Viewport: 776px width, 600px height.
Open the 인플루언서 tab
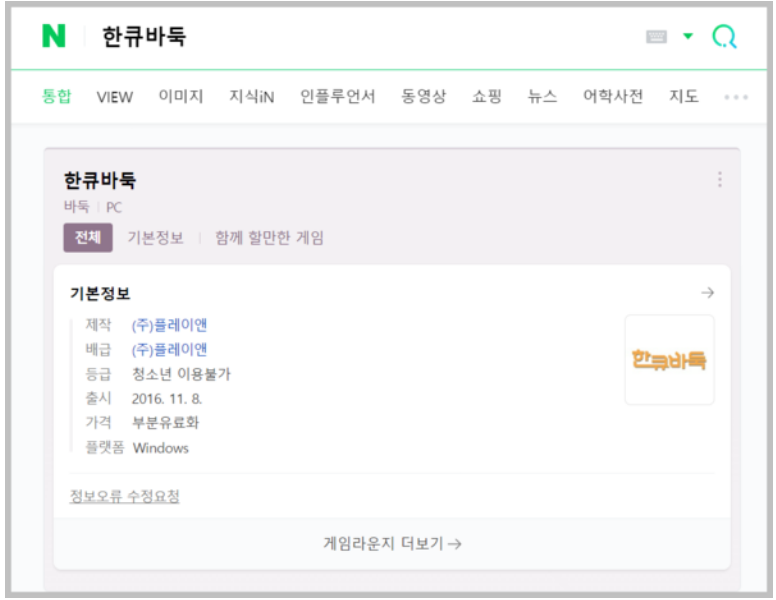pyautogui.click(x=338, y=96)
